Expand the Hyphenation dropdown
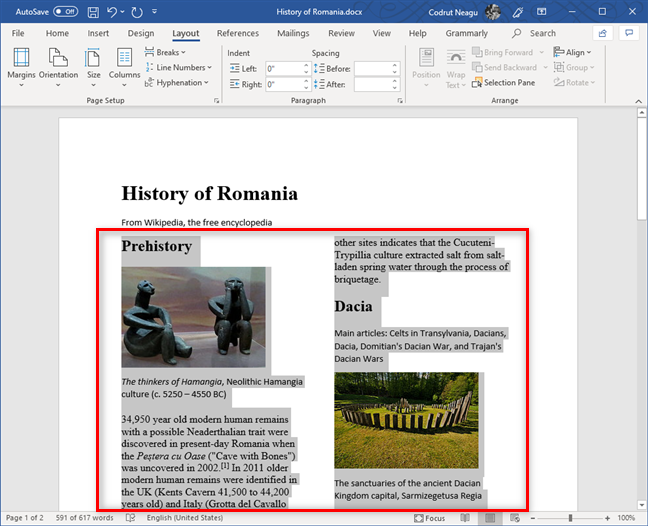This screenshot has width=648, height=526. coord(176,83)
